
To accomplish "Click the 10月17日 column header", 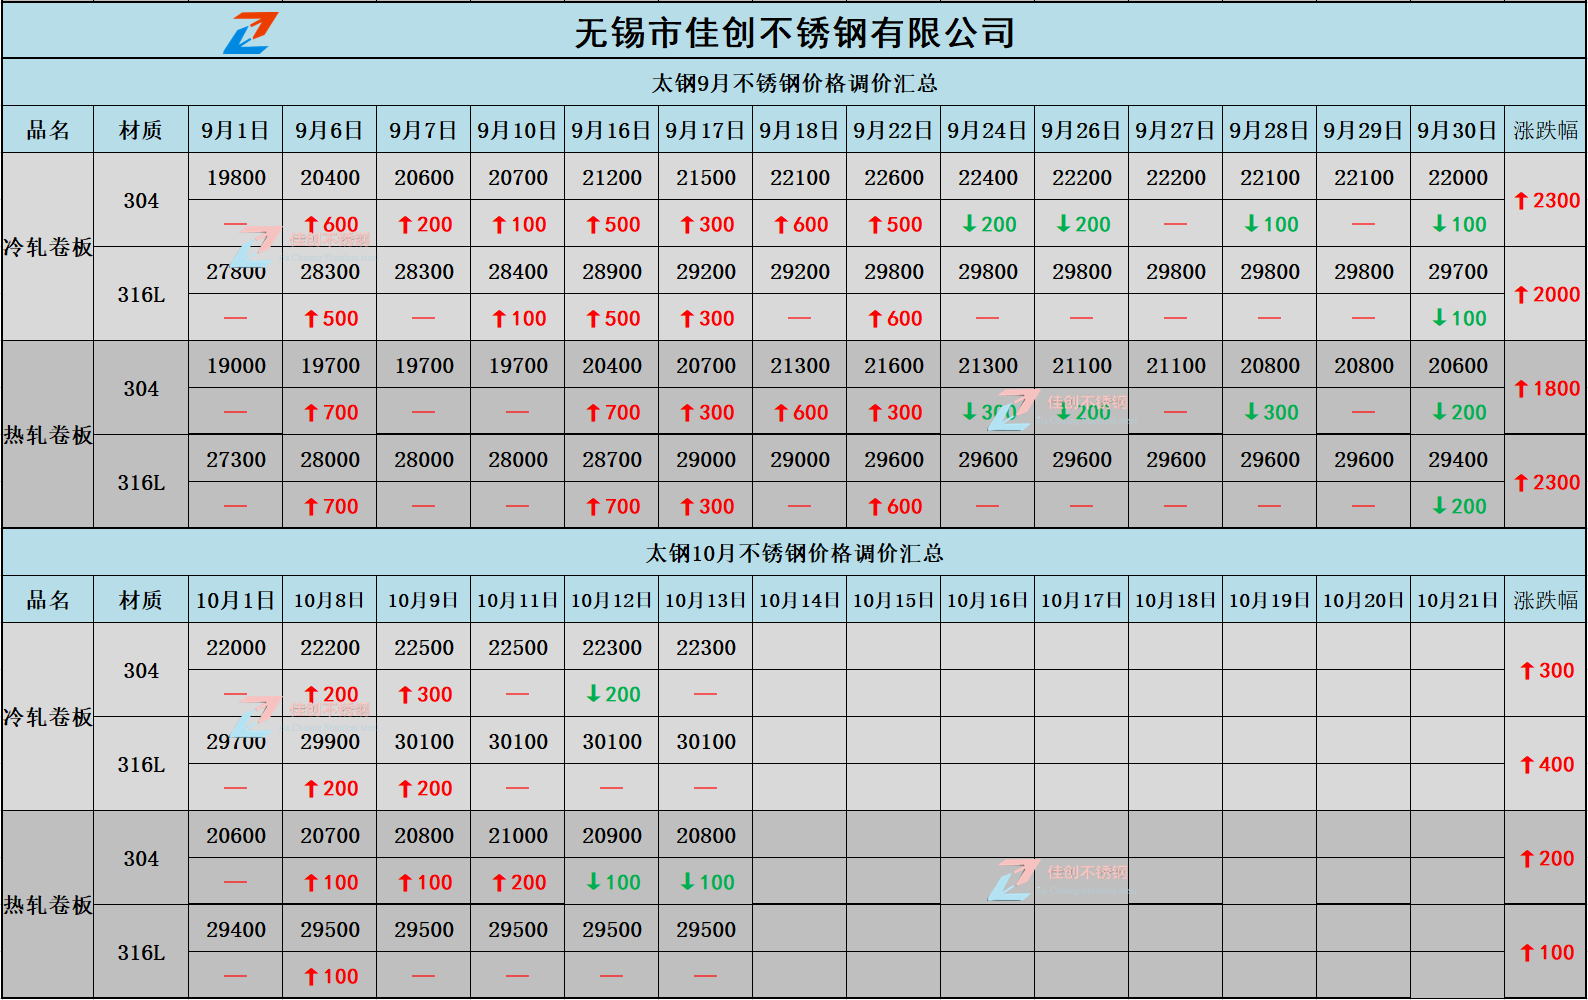I will tap(1082, 600).
